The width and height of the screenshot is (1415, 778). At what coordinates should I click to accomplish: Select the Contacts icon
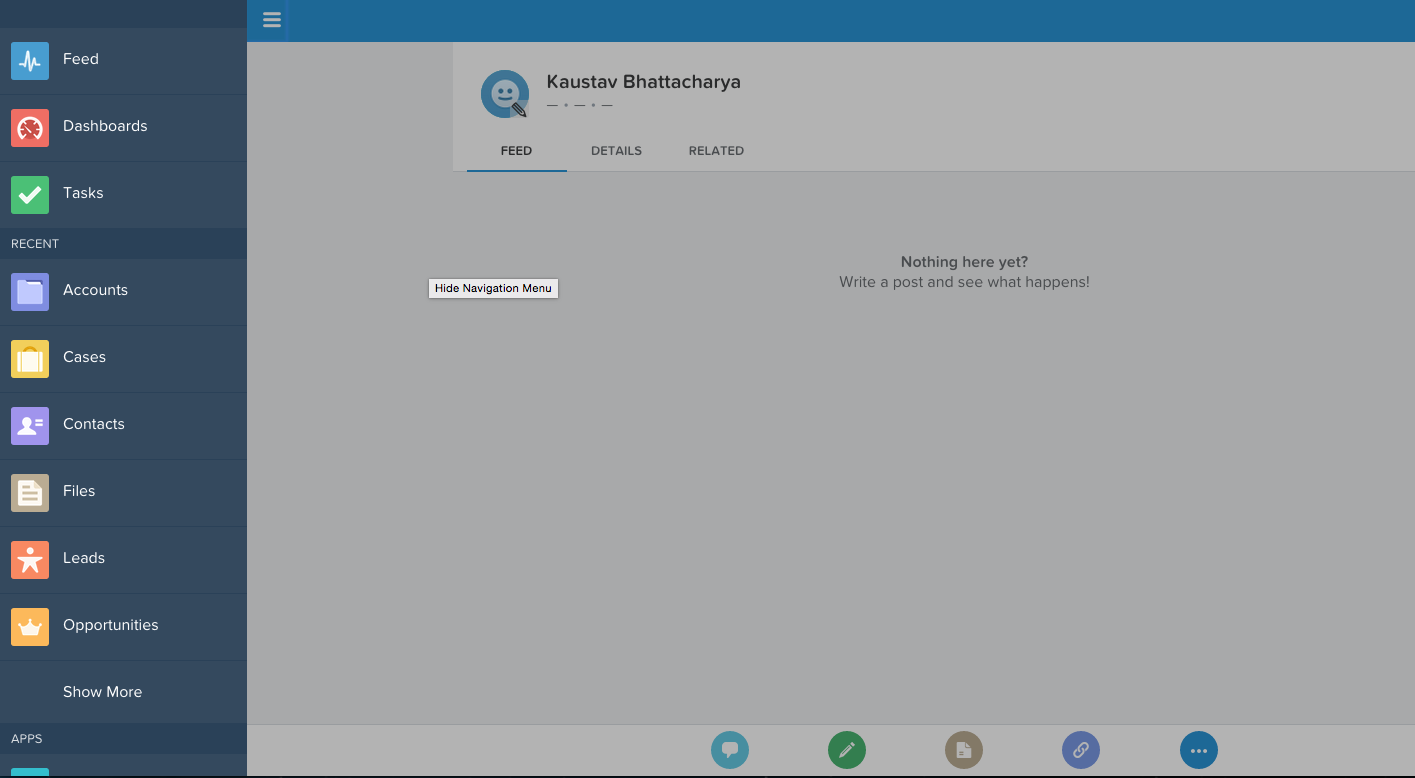coord(30,425)
